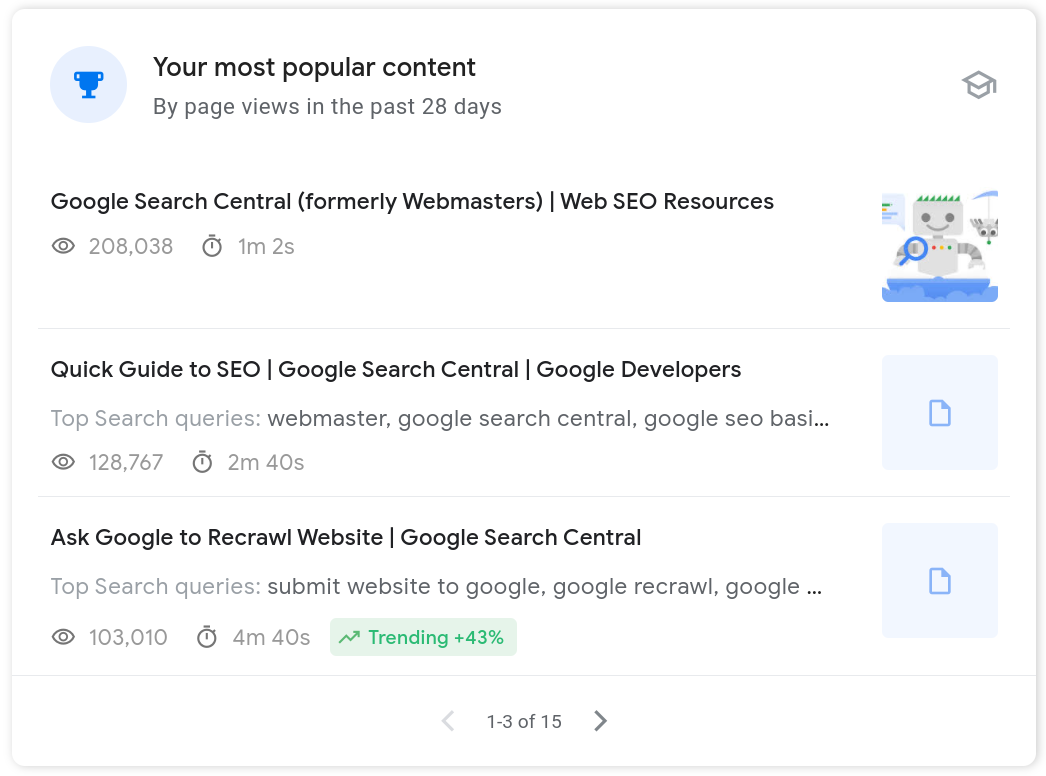Click the 1-3 of 15 pagination label

[x=523, y=720]
